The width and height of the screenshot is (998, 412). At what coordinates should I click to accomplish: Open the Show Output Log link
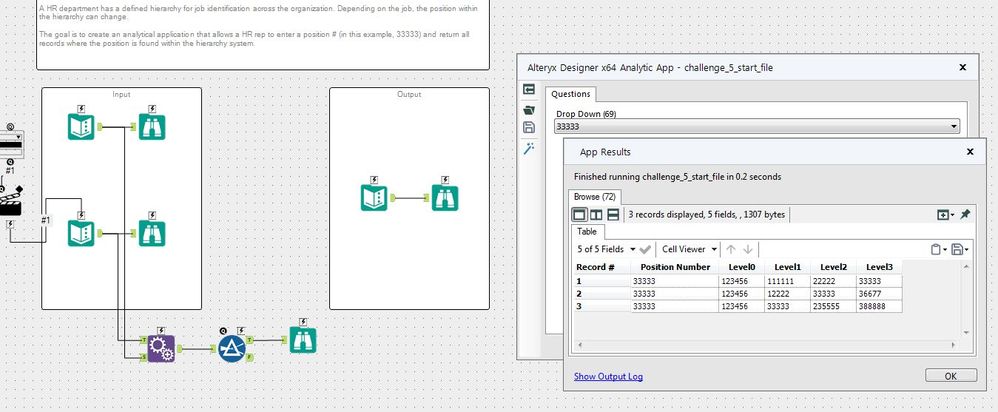tap(608, 376)
